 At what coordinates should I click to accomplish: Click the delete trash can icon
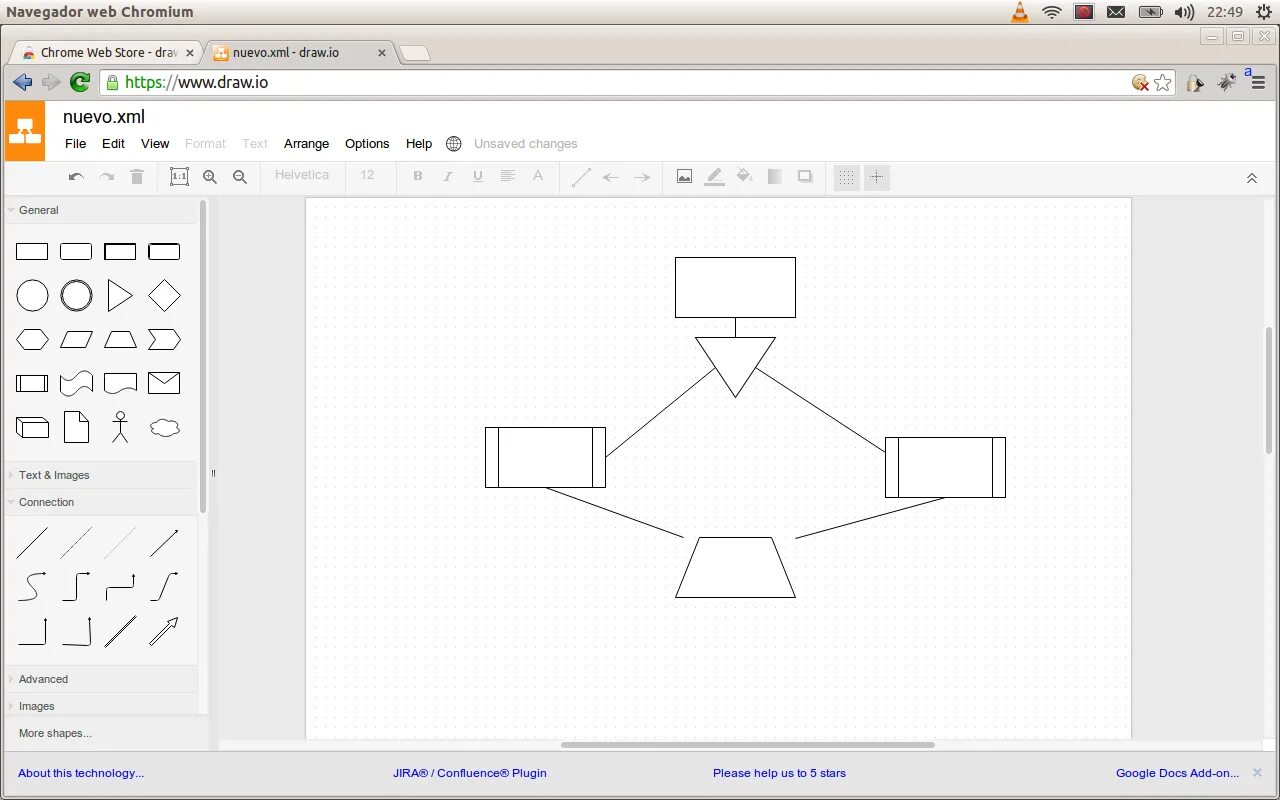pos(137,177)
